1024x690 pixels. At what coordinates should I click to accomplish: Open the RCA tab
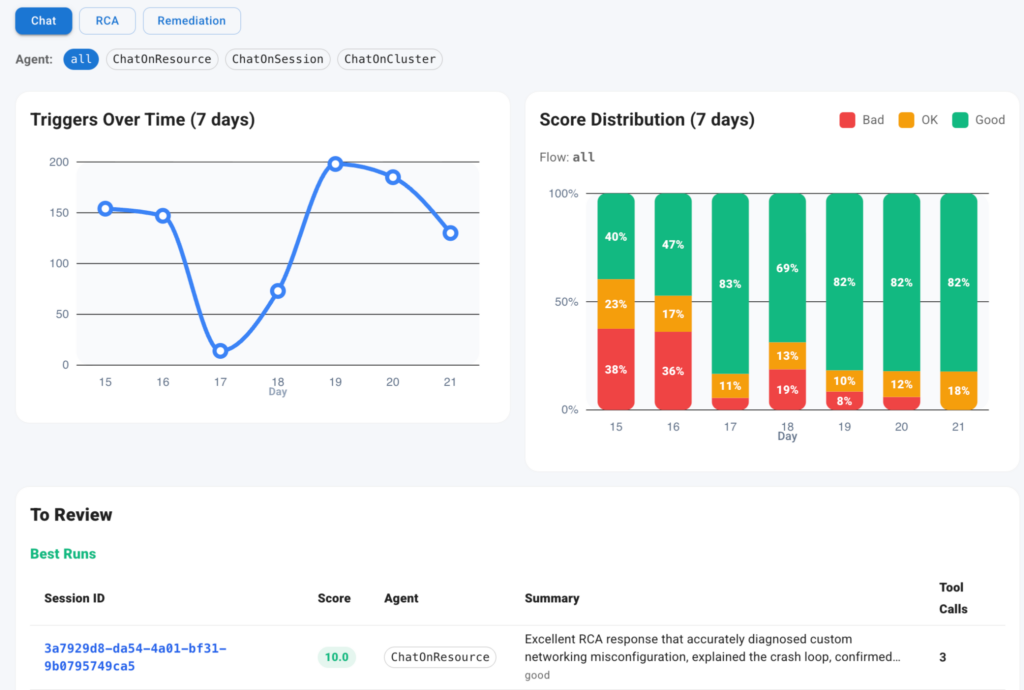point(107,21)
